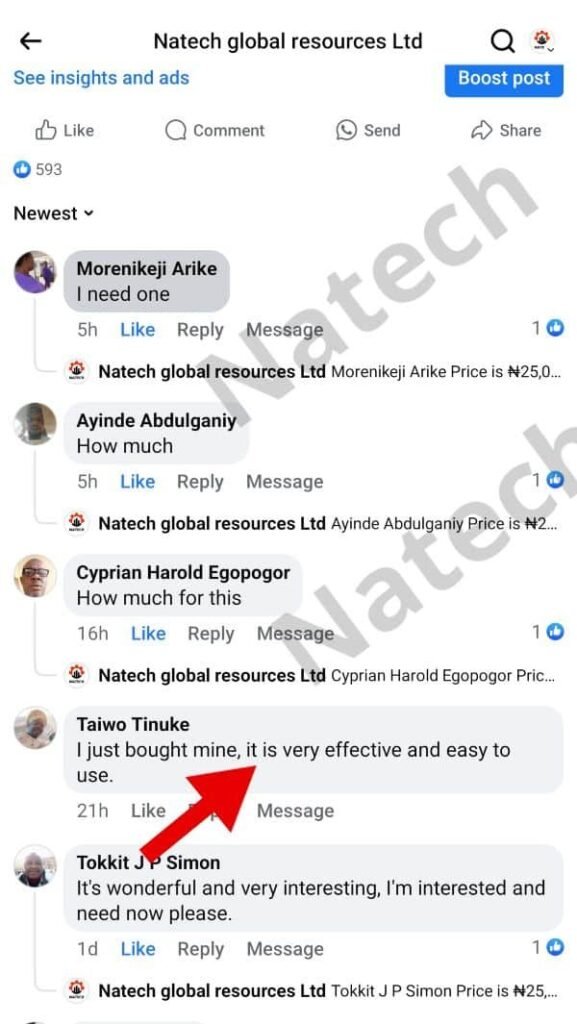The image size is (577, 1024).
Task: View the 593 reactions count
Action: (38, 170)
